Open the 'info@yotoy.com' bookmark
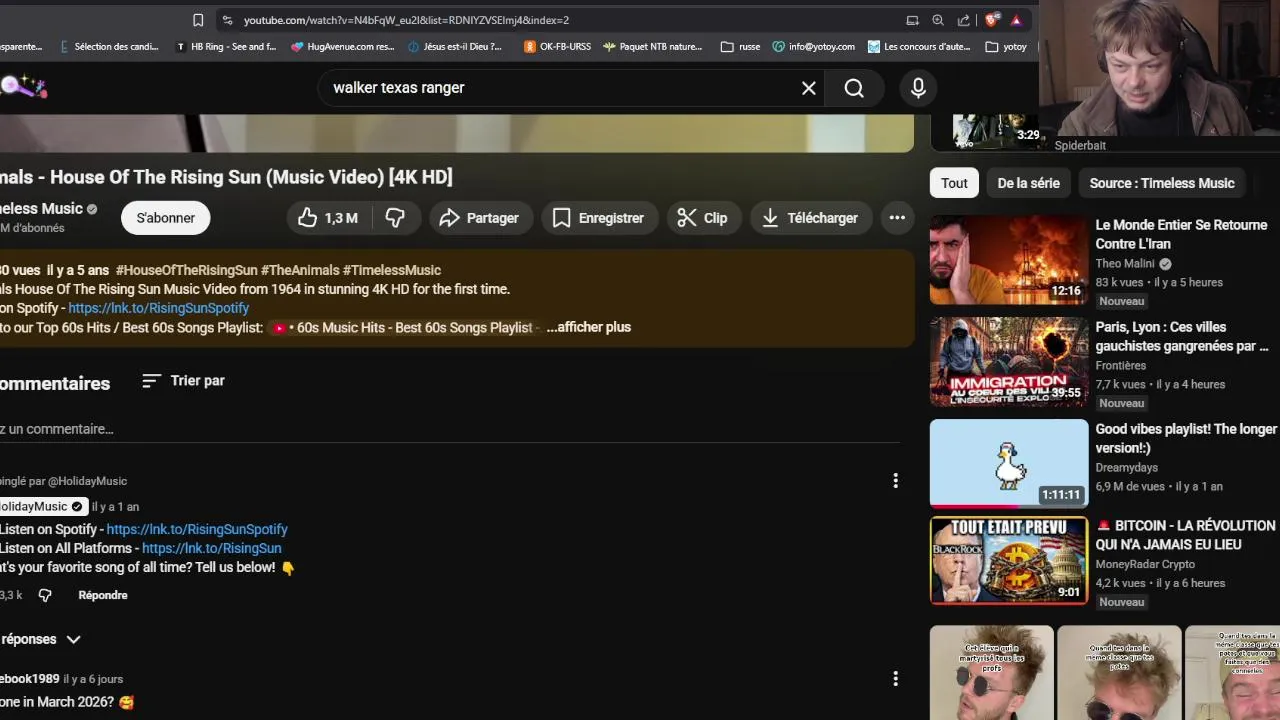 (x=813, y=46)
